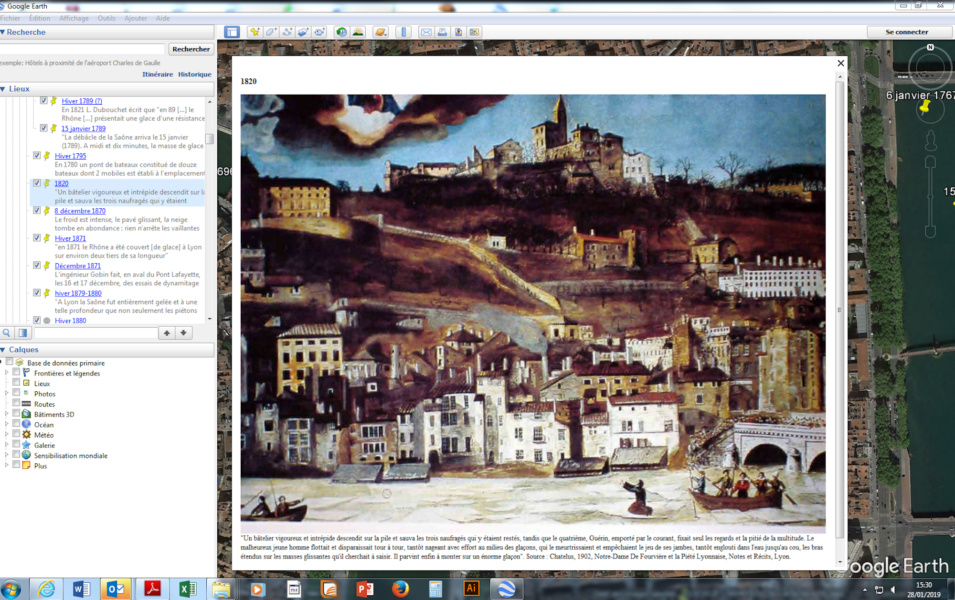Uncheck the 1820 place checkbox
This screenshot has height=600, width=955.
[x=37, y=183]
